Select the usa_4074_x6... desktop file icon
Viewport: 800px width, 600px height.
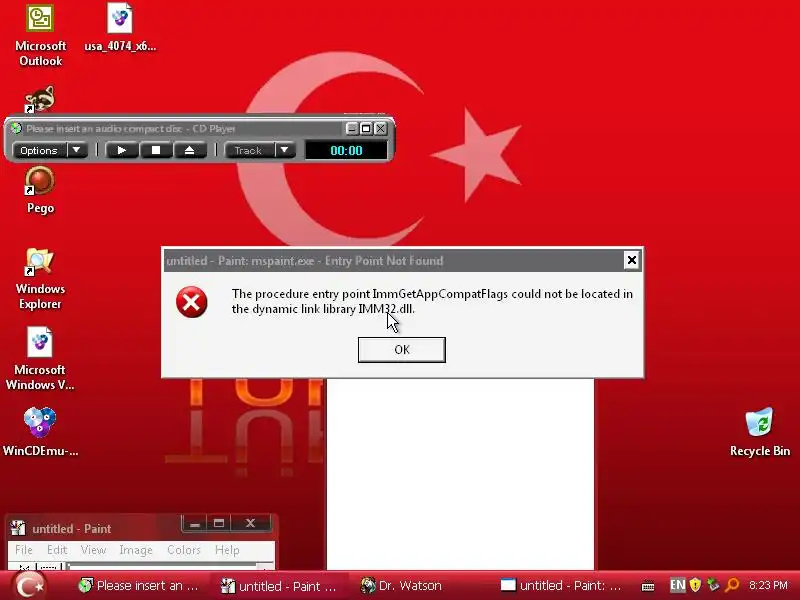tap(120, 28)
